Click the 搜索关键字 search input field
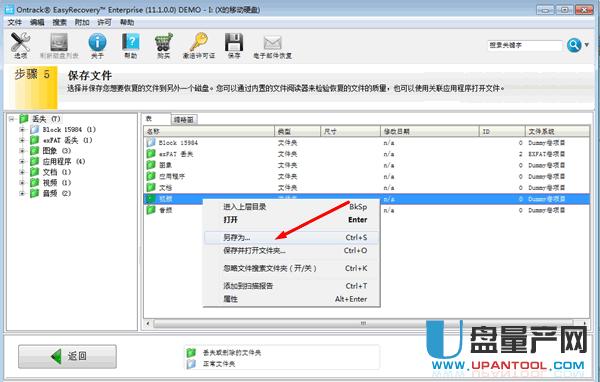This screenshot has width=600, height=382. (x=524, y=45)
